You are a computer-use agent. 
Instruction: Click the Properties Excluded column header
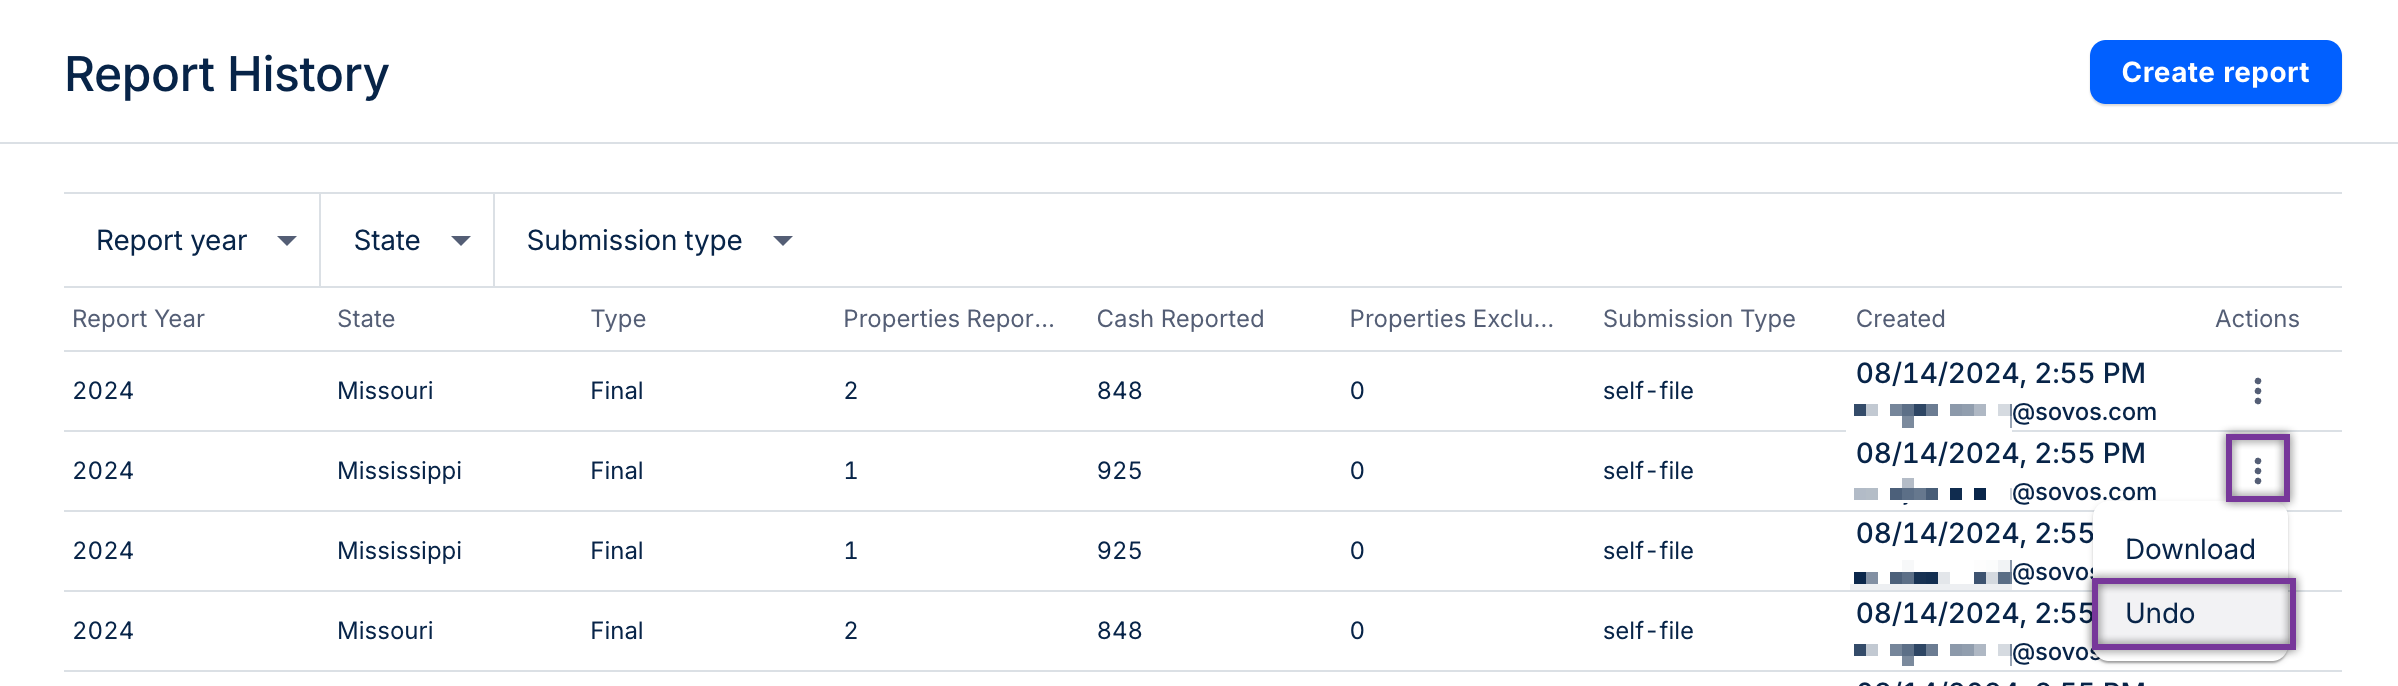(x=1451, y=319)
